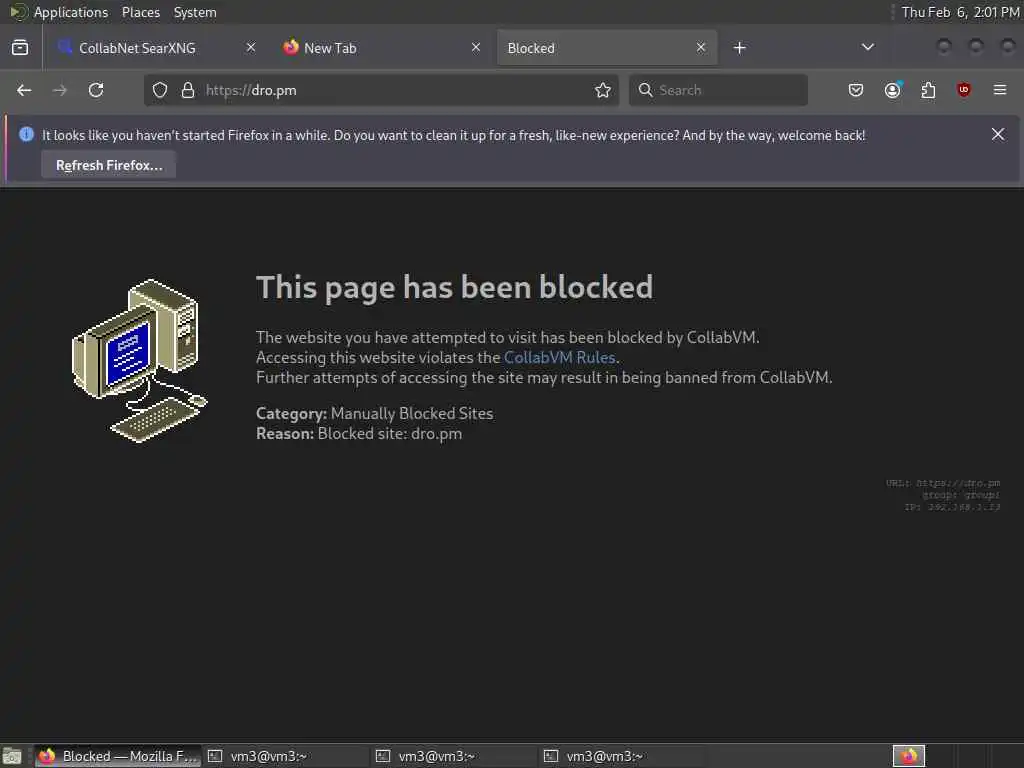Click the text Manually Blocked Sites
The width and height of the screenshot is (1024, 768).
tap(412, 413)
